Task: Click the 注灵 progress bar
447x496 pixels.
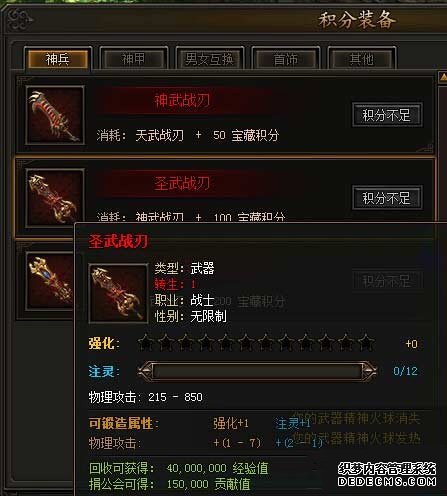Action: [x=257, y=371]
